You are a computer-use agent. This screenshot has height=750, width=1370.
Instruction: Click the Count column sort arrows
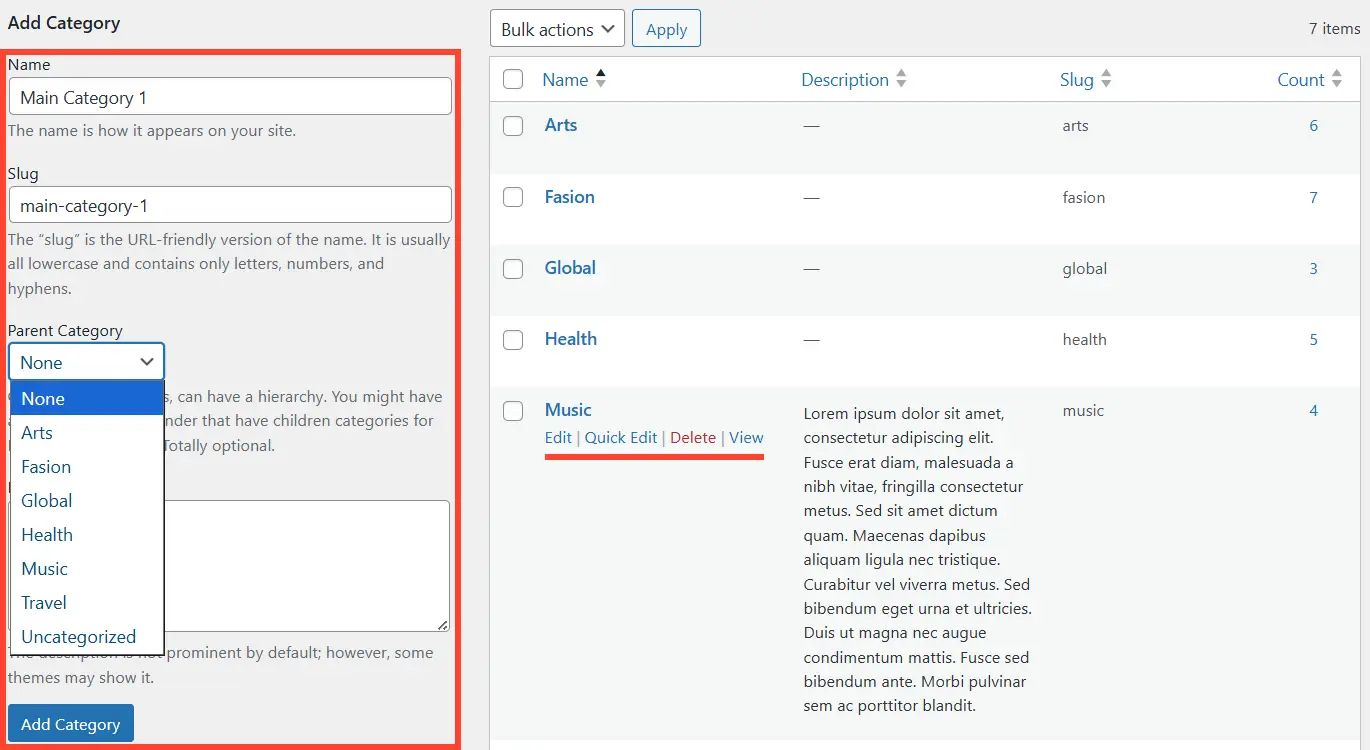[1337, 79]
